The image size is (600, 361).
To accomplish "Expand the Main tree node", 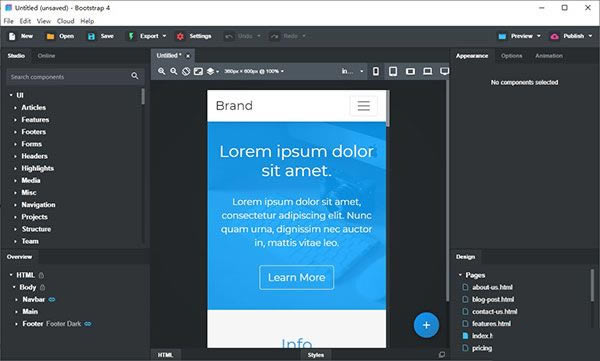I will 16,312.
